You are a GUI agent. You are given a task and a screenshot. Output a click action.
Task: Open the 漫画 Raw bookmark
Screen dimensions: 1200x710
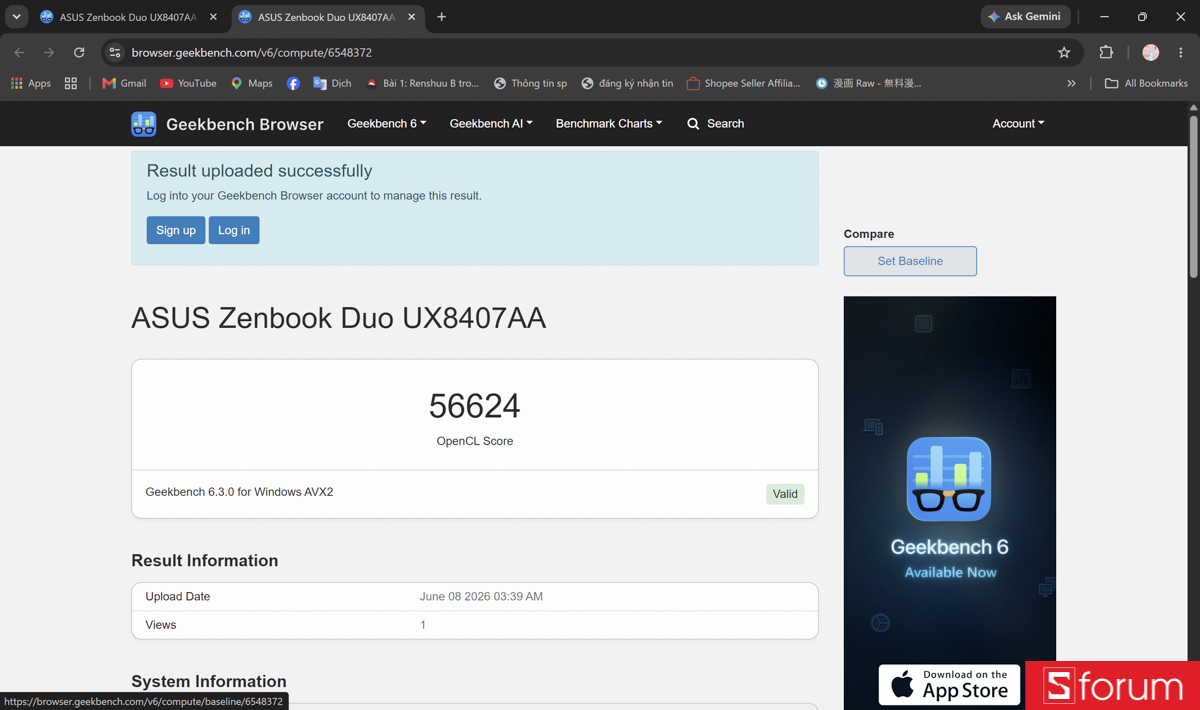click(869, 83)
